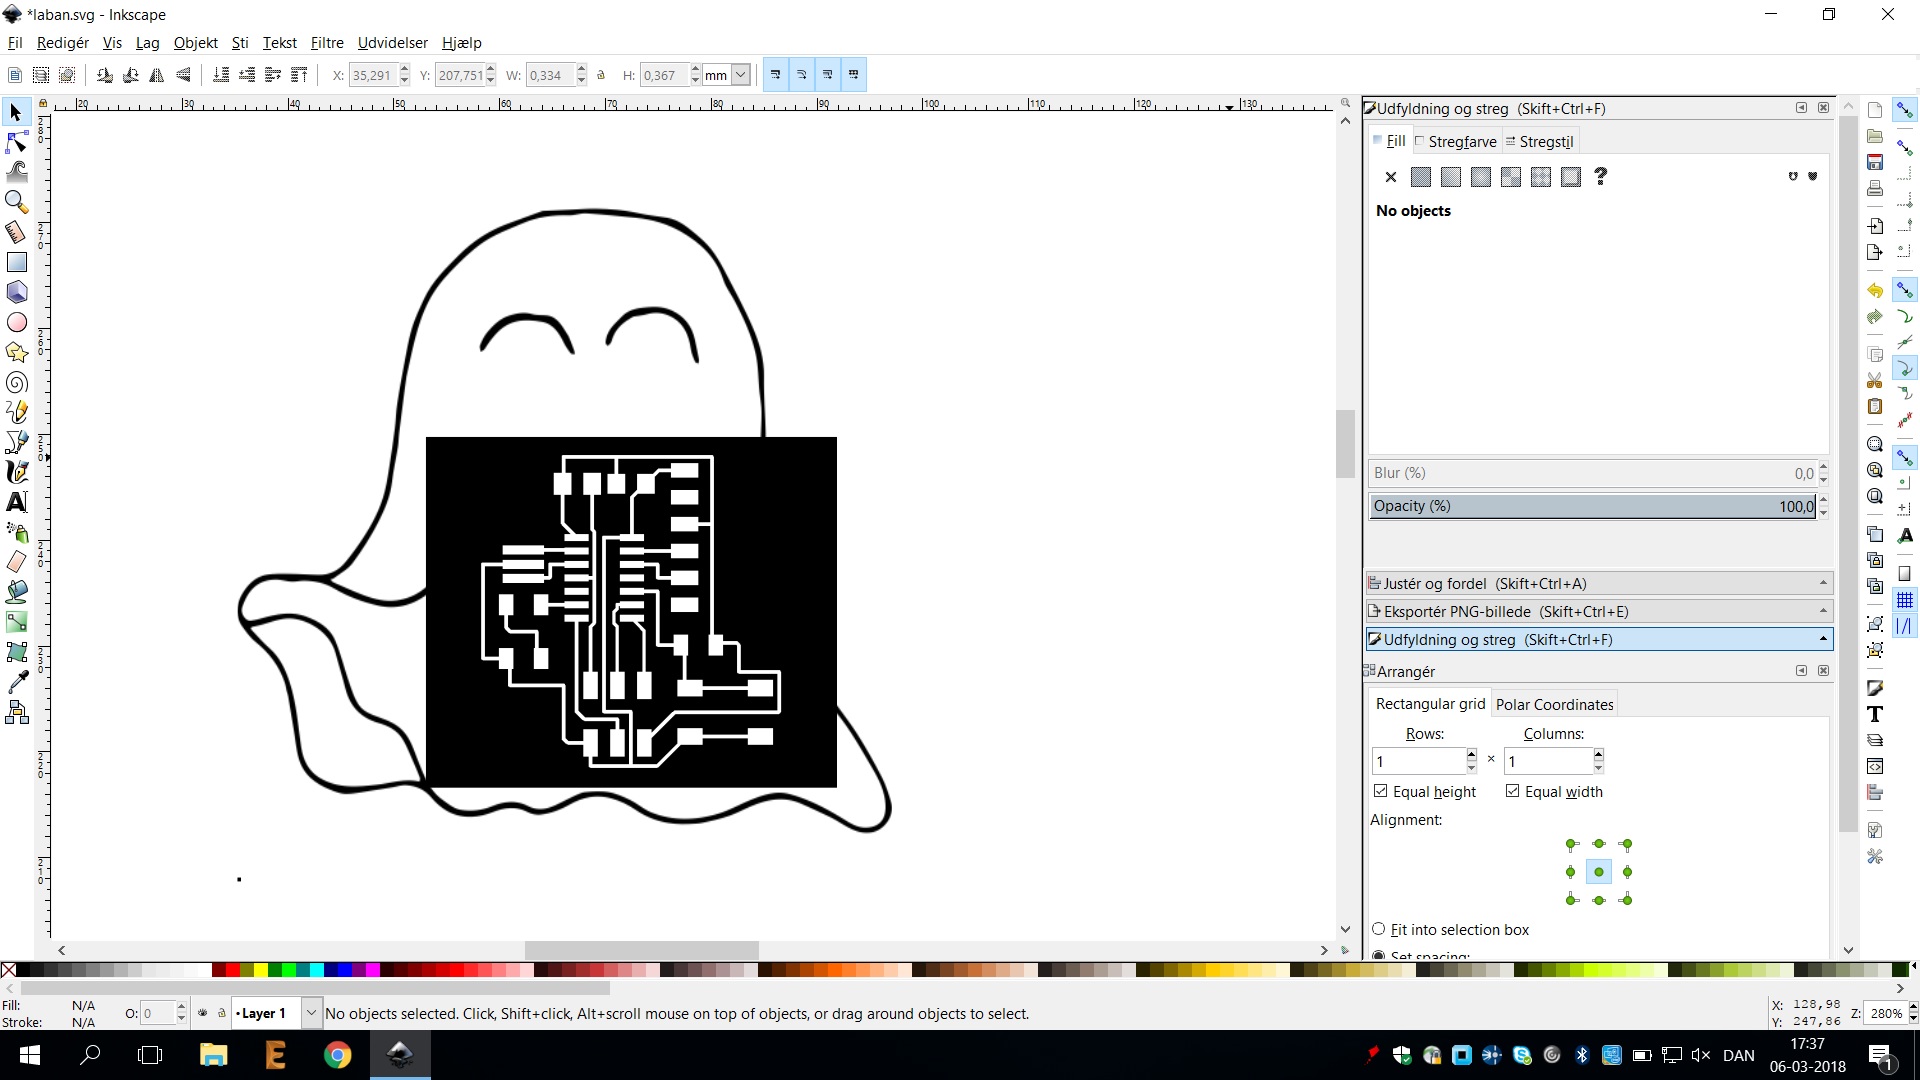Toggle Equal width checkbox
The height and width of the screenshot is (1080, 1920).
point(1513,791)
